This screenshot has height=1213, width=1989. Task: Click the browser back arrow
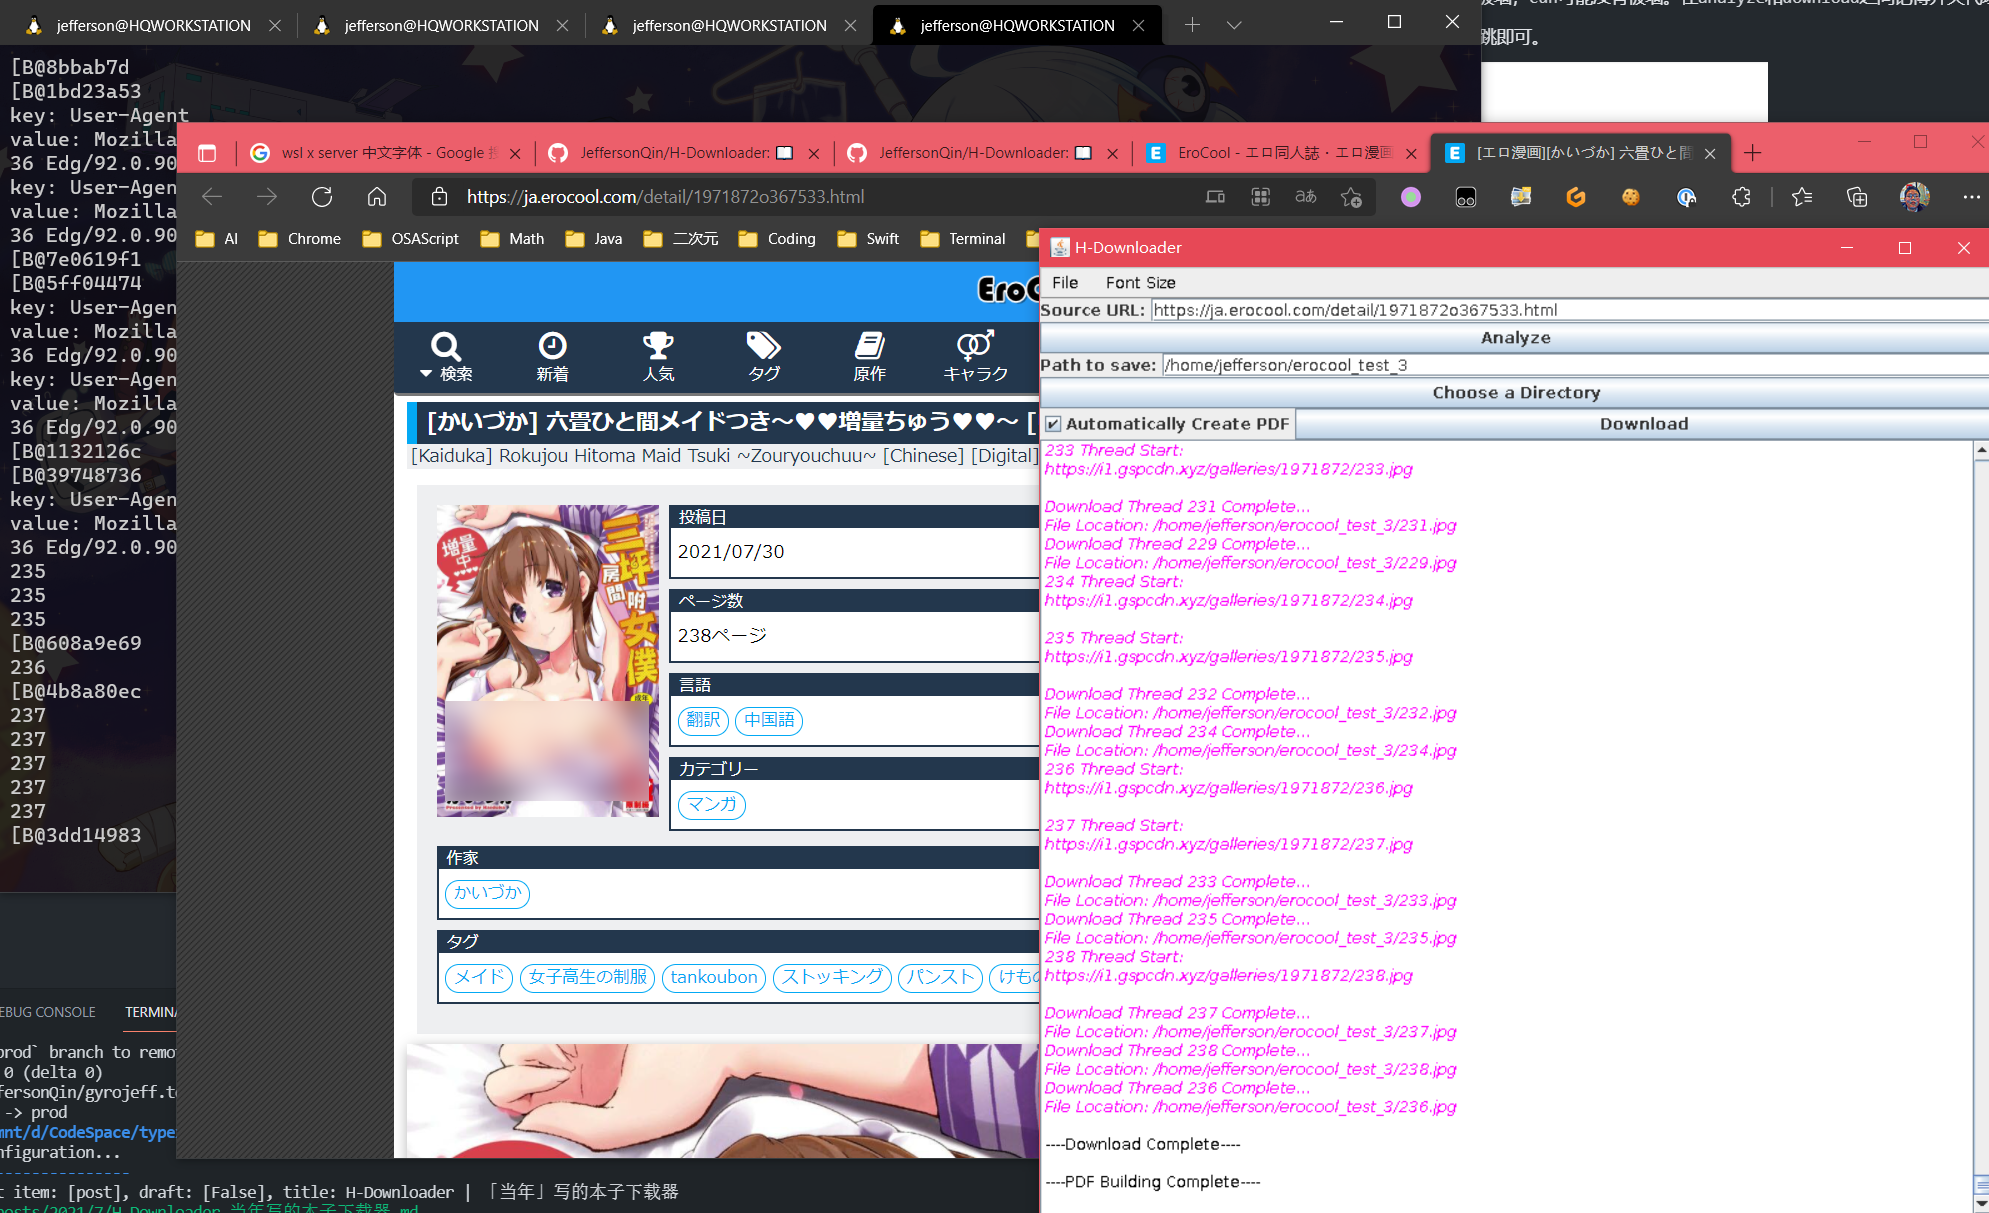point(212,197)
